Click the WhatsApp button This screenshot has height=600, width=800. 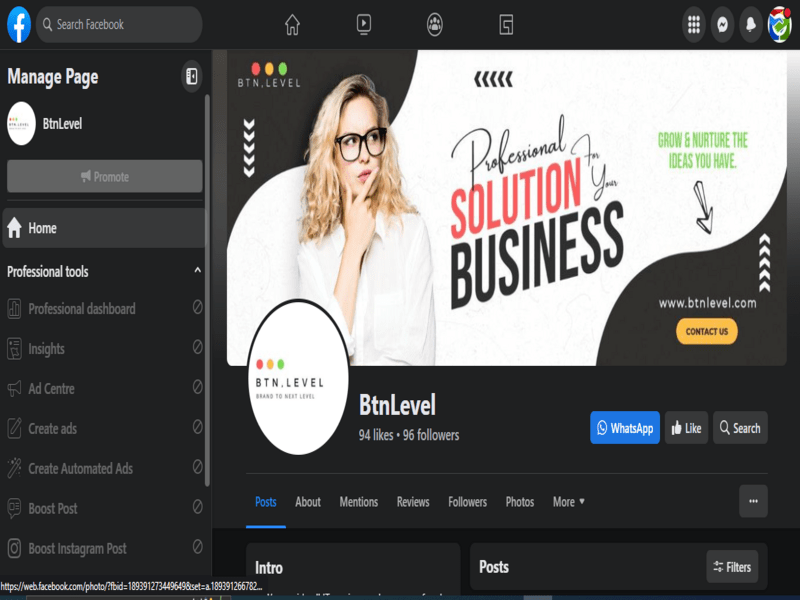point(625,428)
